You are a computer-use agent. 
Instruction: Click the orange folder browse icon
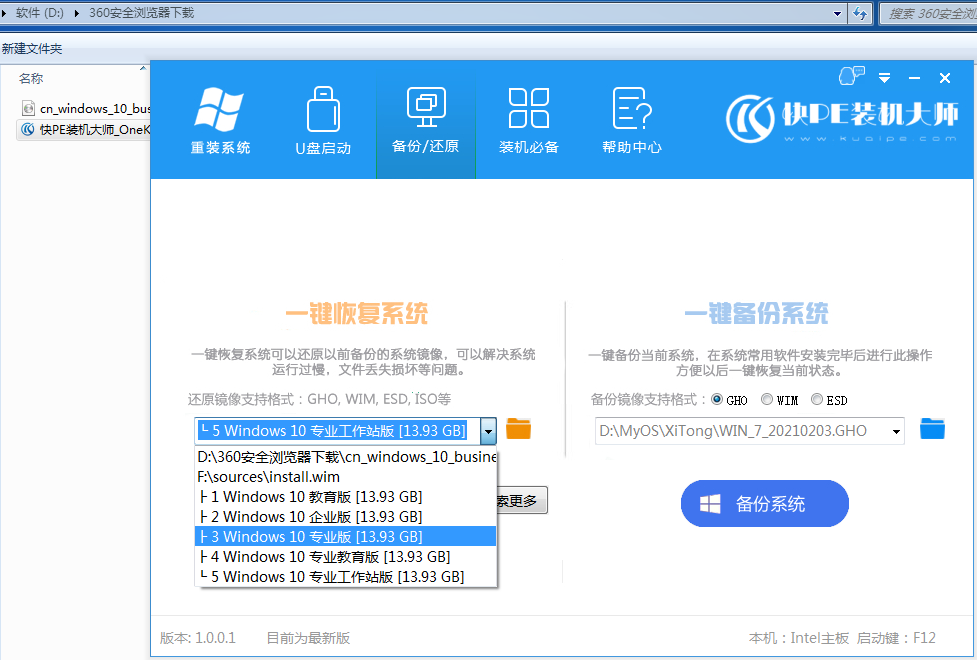pyautogui.click(x=518, y=430)
